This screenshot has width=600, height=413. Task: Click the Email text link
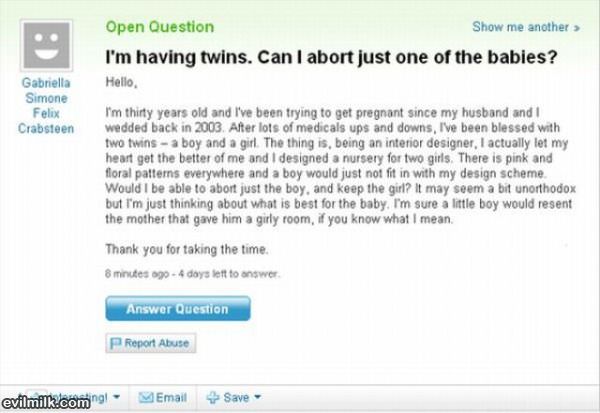coord(171,398)
